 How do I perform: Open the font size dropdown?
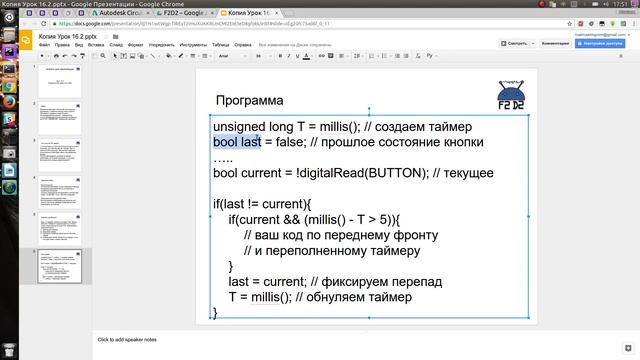[x=263, y=56]
